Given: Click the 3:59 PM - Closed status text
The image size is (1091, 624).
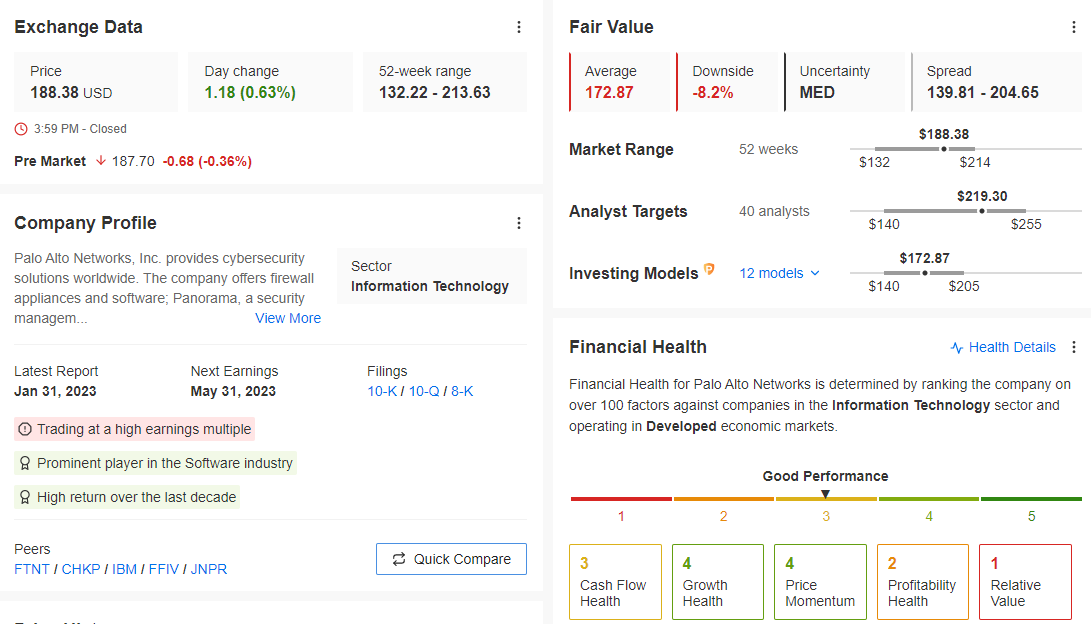Looking at the screenshot, I should pyautogui.click(x=80, y=129).
